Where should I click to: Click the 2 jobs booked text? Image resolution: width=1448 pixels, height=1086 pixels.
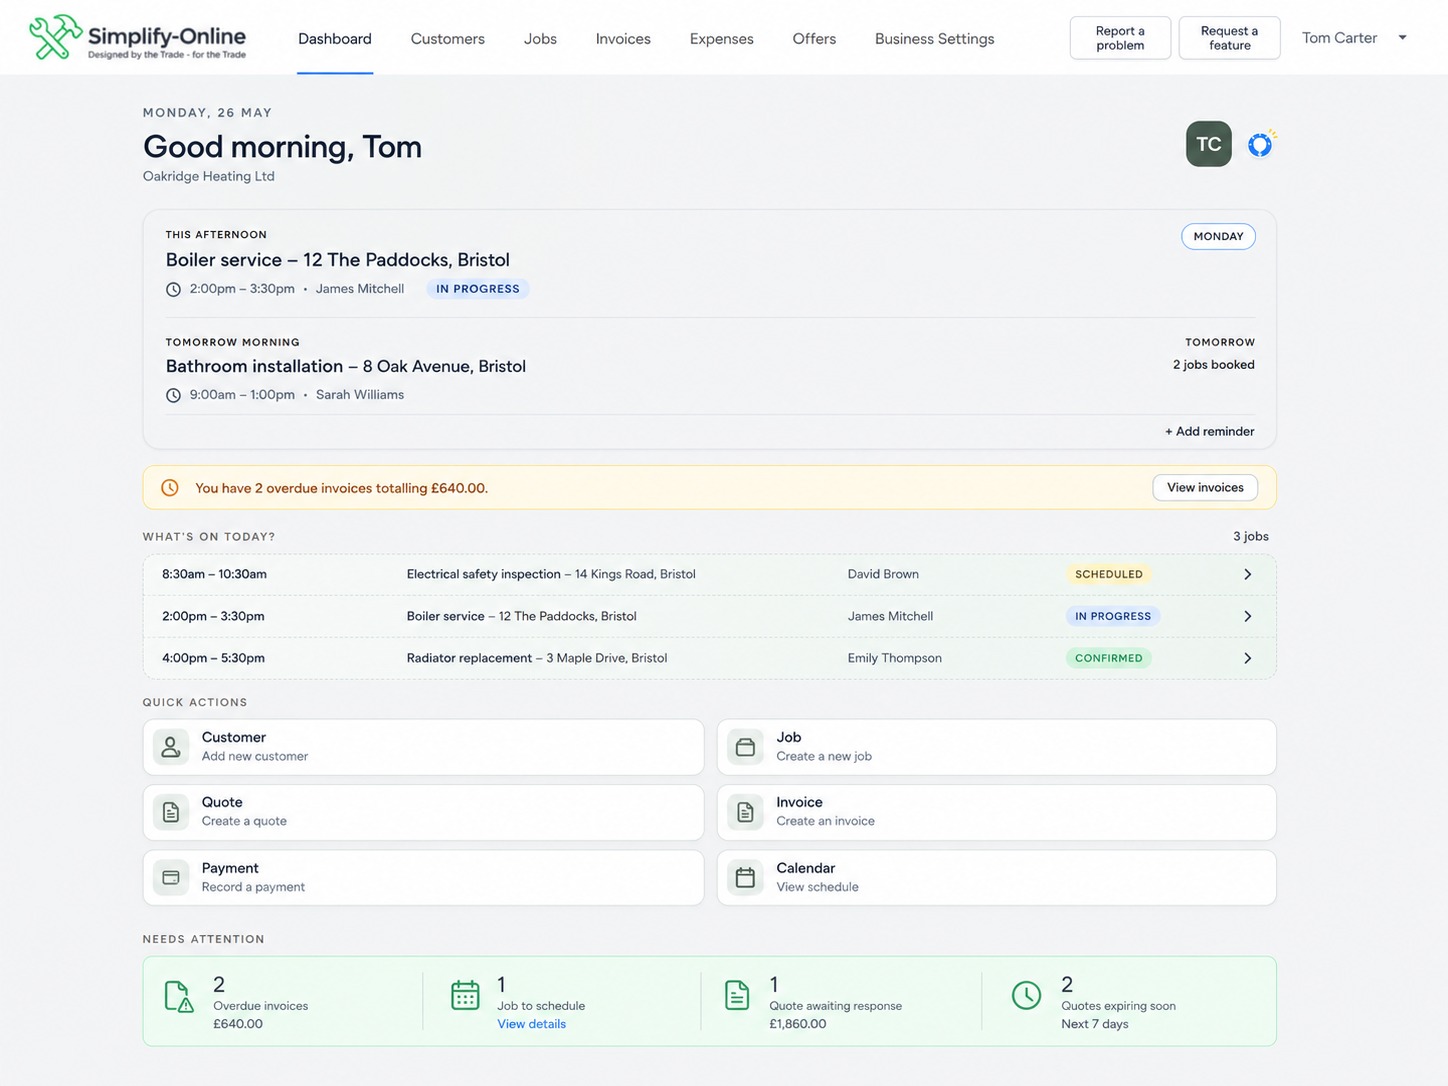pos(1213,365)
